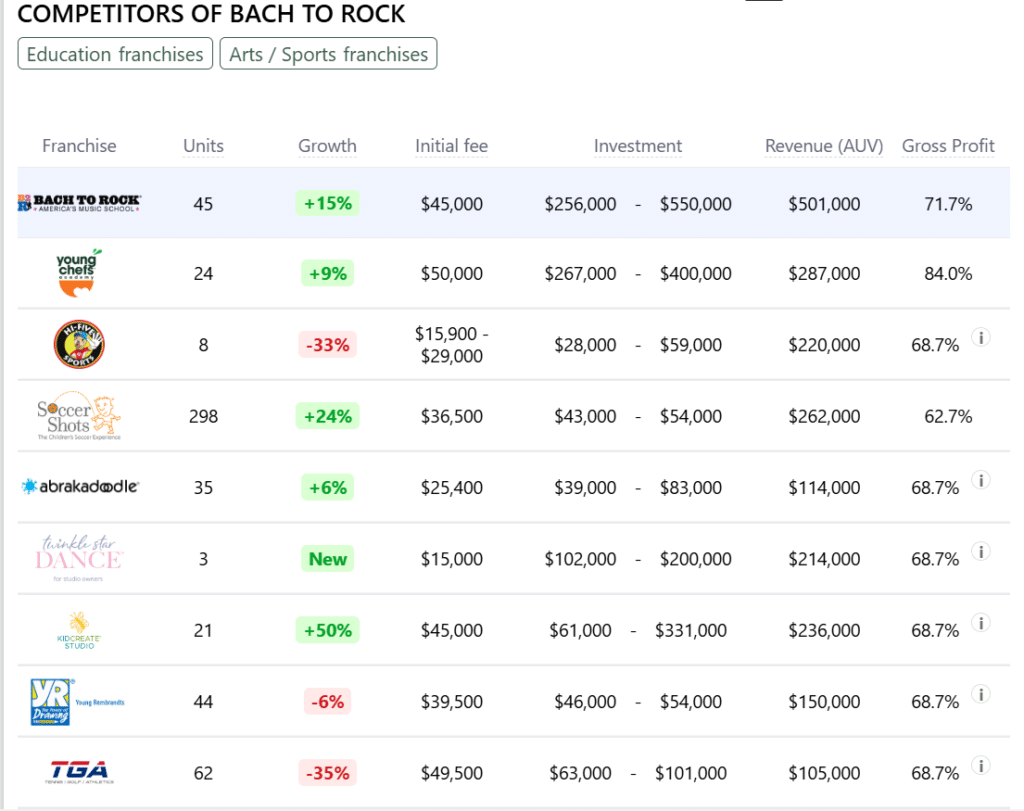This screenshot has width=1024, height=811.
Task: Click the $214,000 revenue value
Action: [824, 559]
